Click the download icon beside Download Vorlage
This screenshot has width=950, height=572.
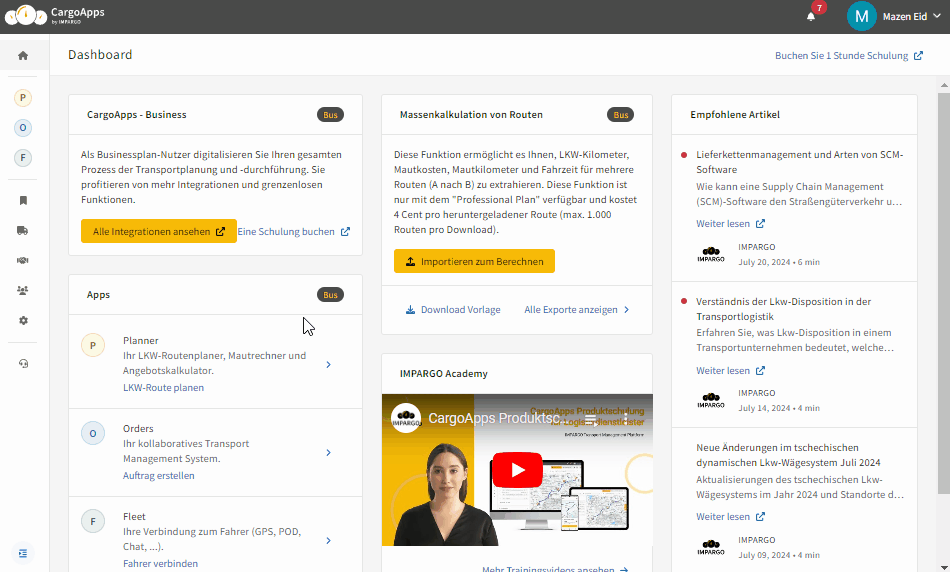pyautogui.click(x=410, y=310)
